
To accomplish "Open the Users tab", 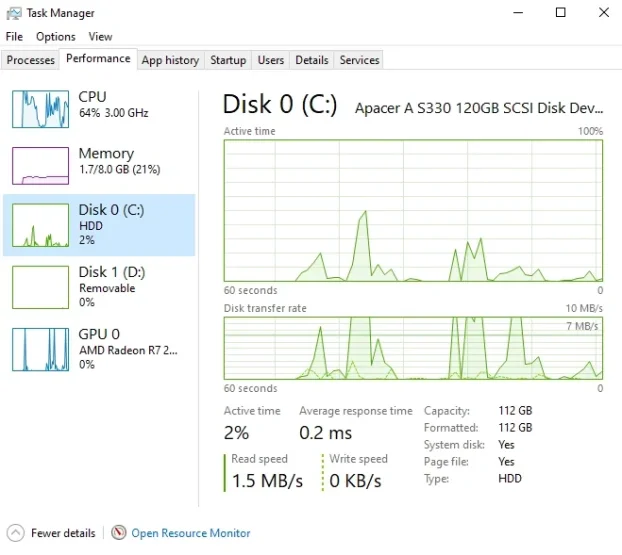I will click(x=271, y=60).
